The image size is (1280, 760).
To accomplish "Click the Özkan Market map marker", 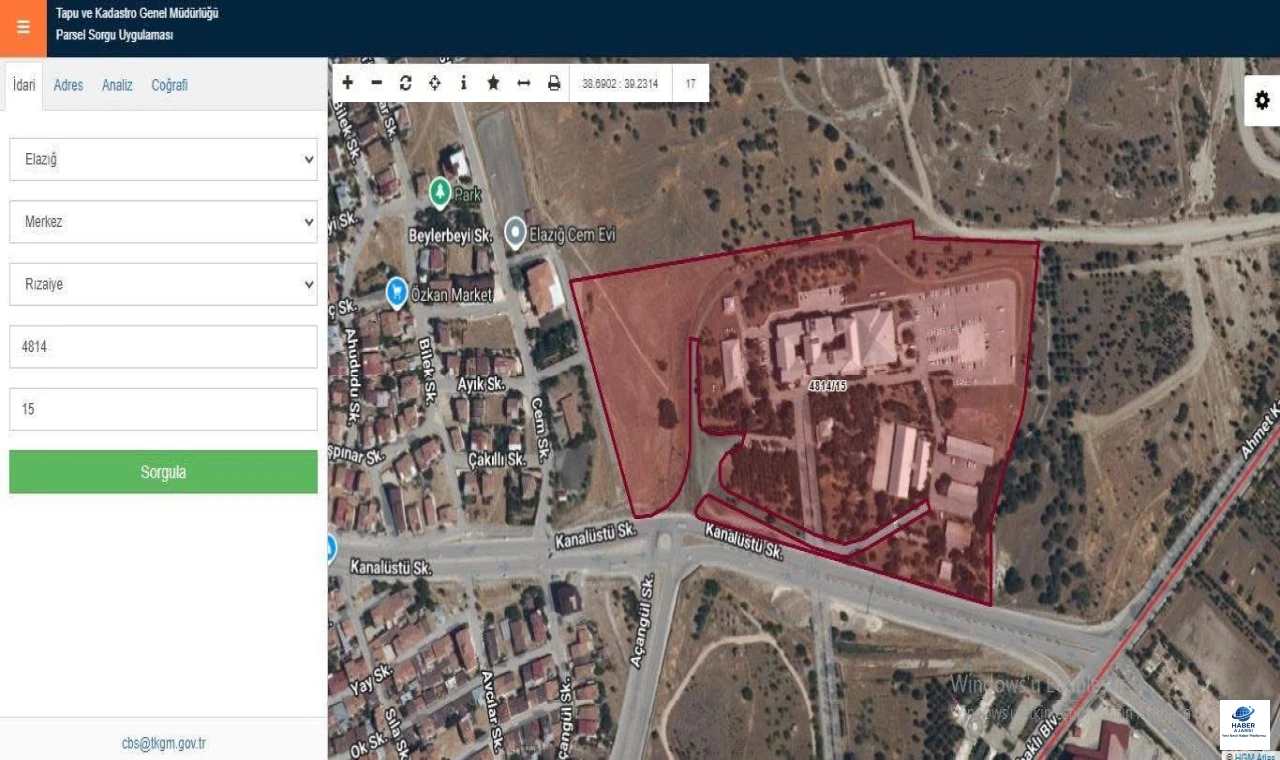I will click(x=397, y=293).
